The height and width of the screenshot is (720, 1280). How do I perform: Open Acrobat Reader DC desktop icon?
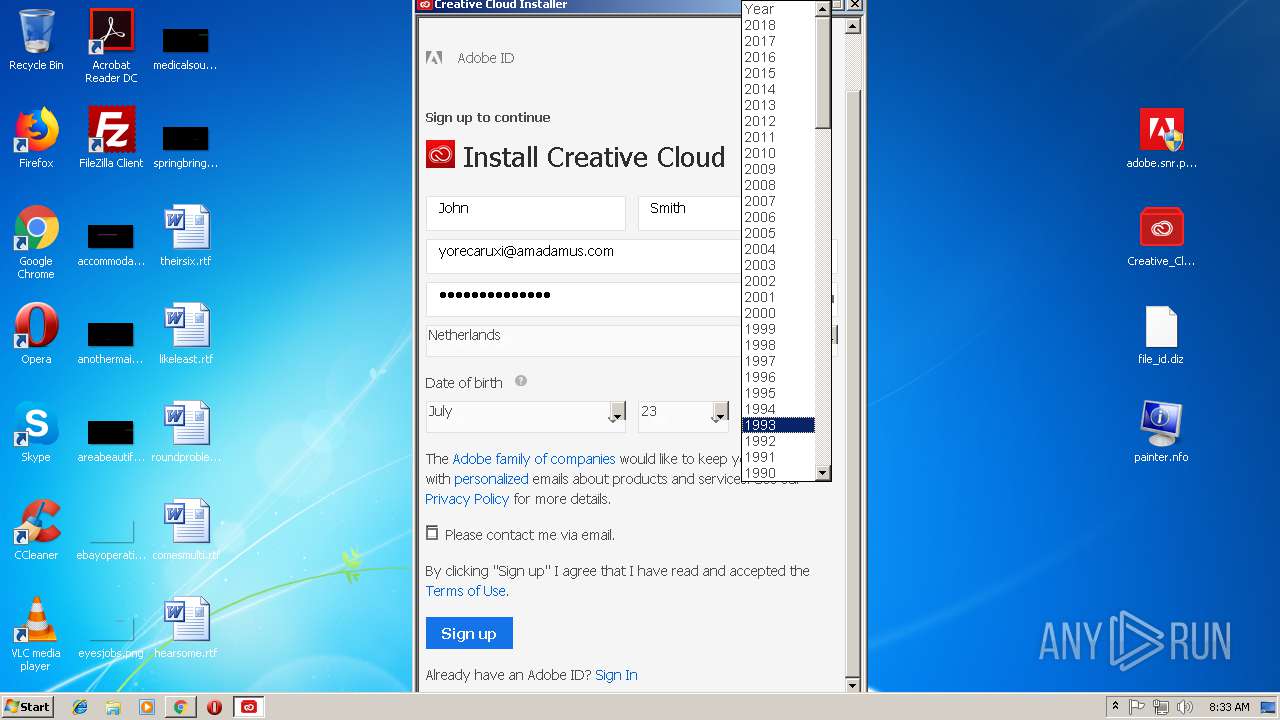click(111, 46)
